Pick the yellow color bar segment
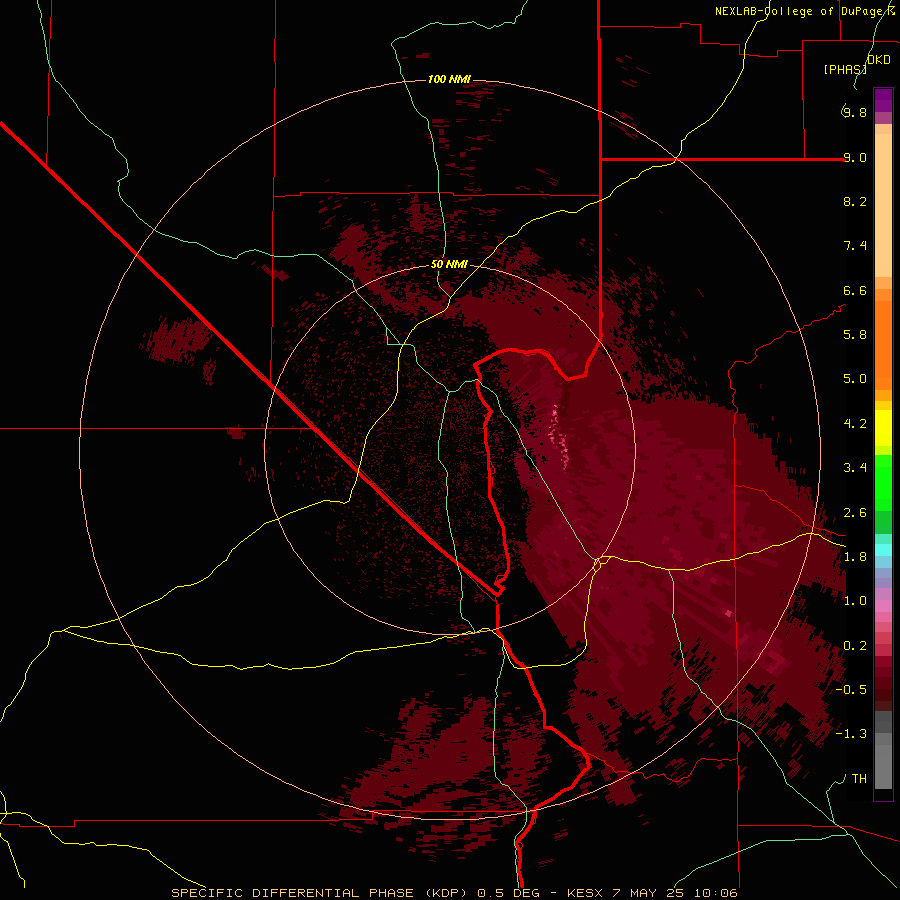Image resolution: width=900 pixels, height=900 pixels. click(x=883, y=428)
